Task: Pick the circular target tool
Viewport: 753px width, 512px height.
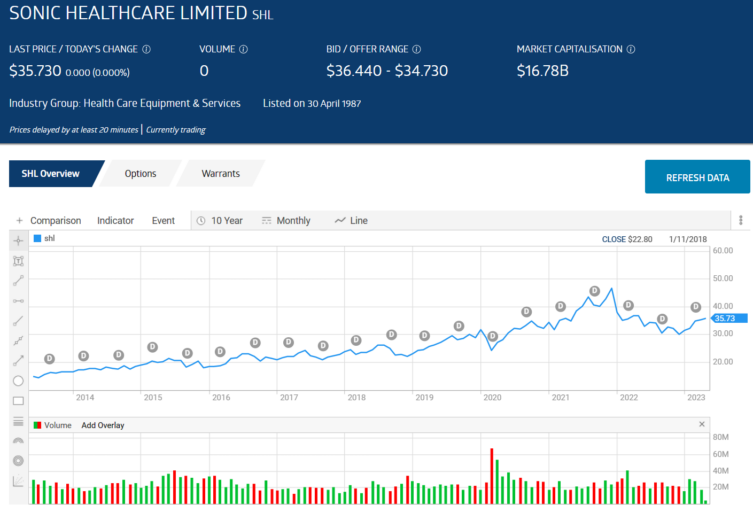Action: [18, 461]
